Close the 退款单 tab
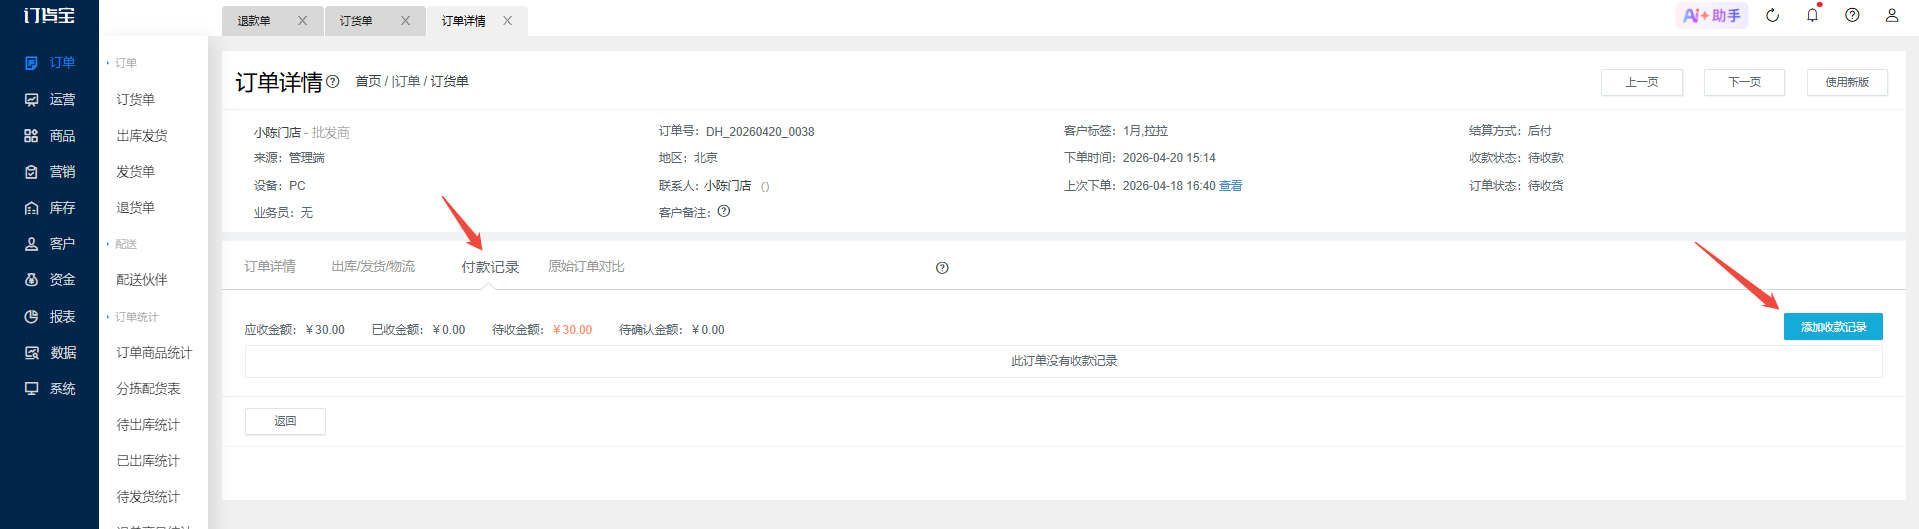This screenshot has width=1919, height=529. [x=302, y=21]
